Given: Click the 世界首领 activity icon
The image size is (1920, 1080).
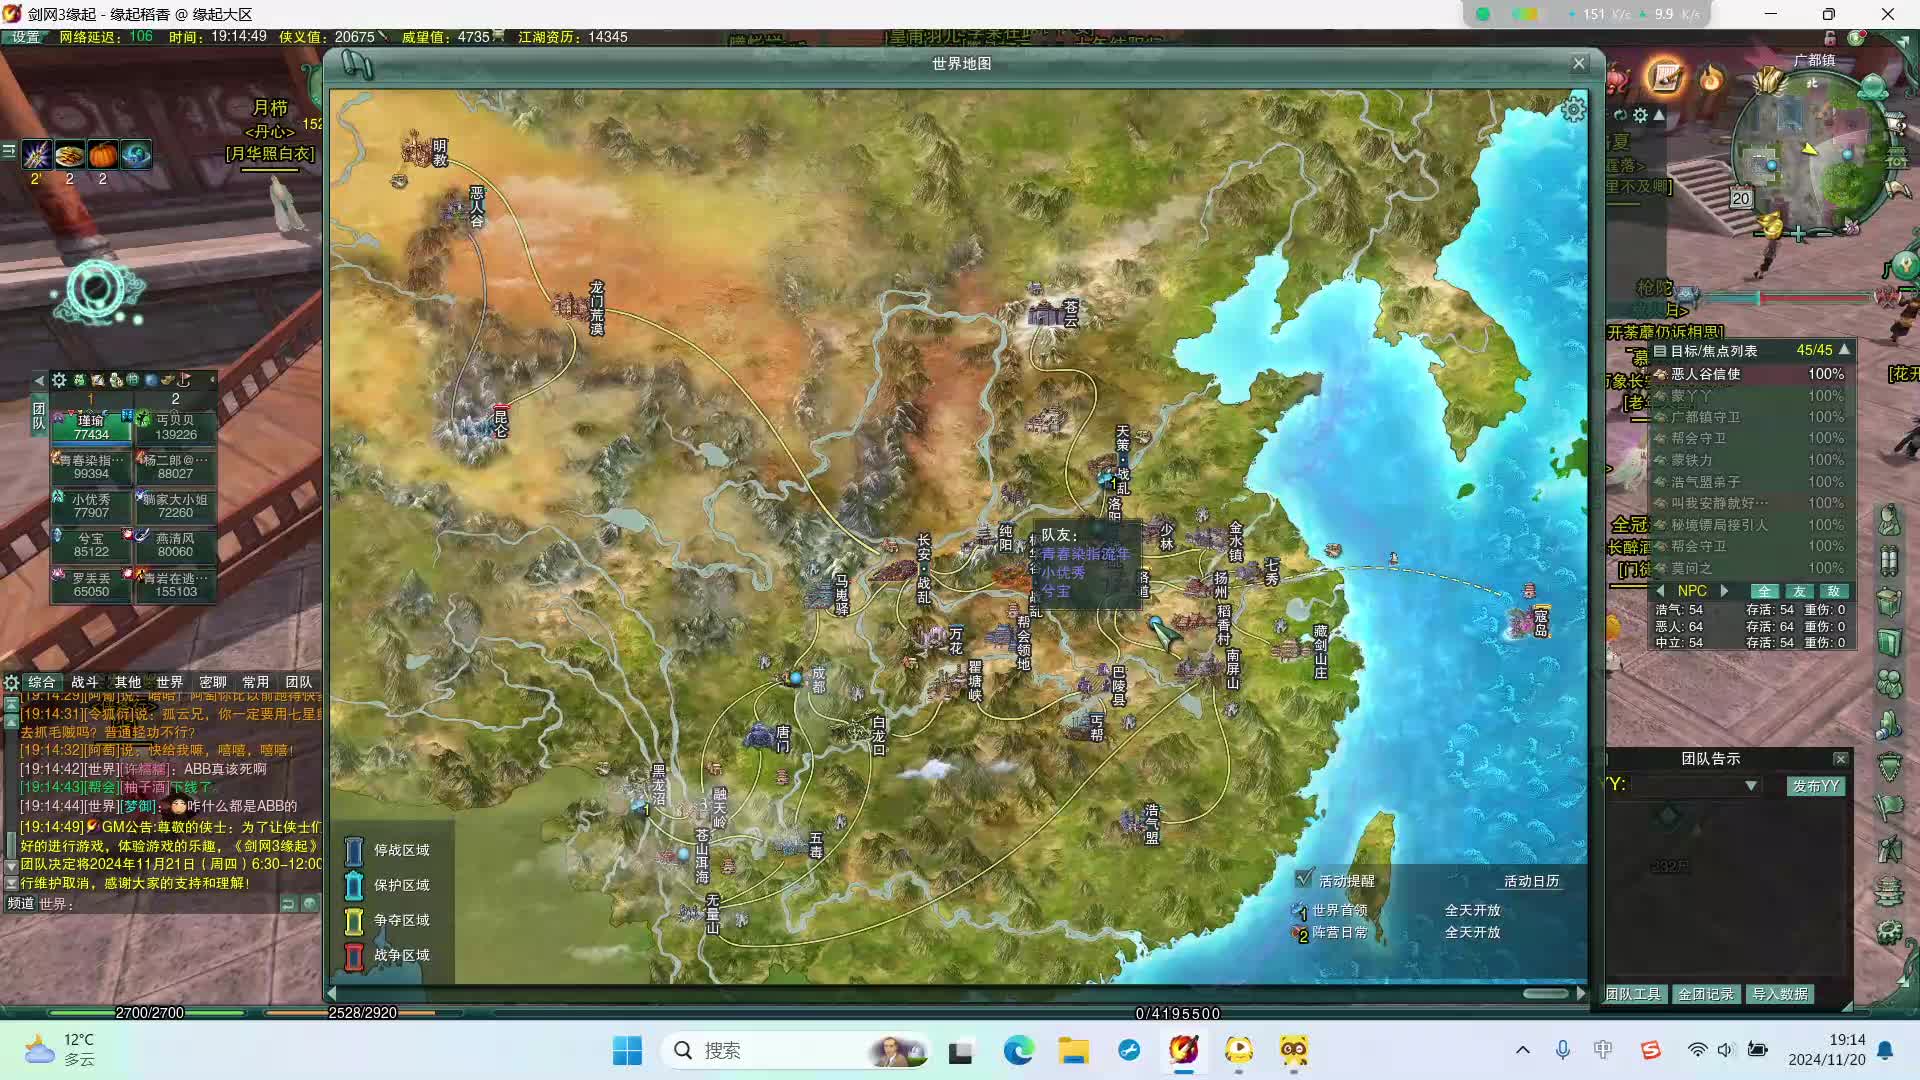Looking at the screenshot, I should (1299, 911).
